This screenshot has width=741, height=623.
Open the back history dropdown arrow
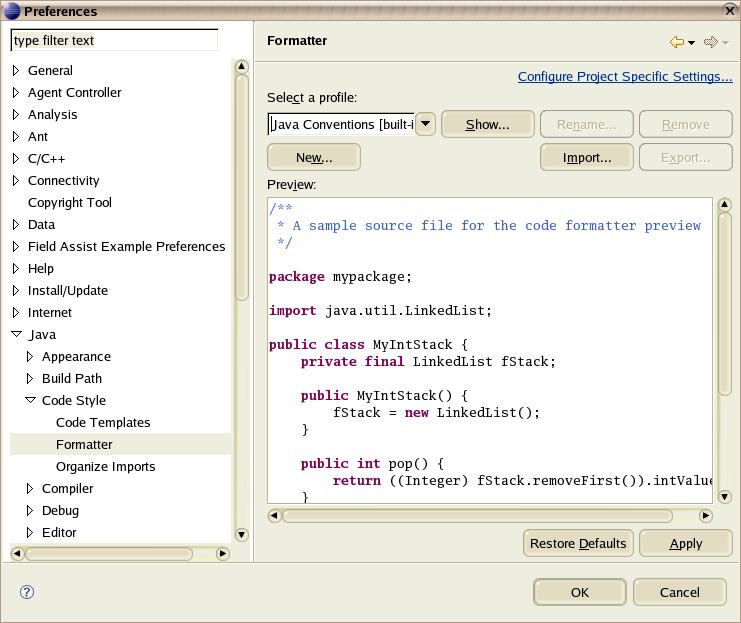point(691,42)
